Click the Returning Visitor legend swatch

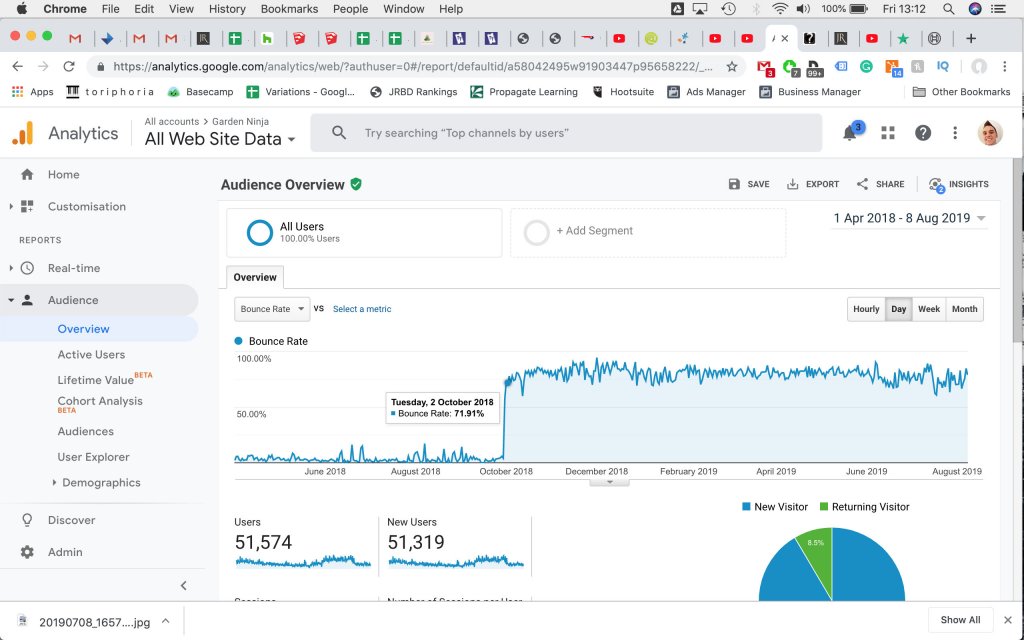pyautogui.click(x=824, y=507)
